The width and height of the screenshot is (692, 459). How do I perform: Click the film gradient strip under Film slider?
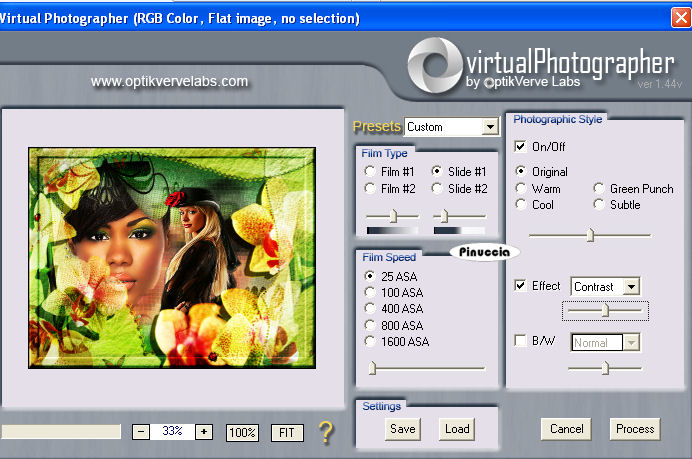(x=392, y=230)
